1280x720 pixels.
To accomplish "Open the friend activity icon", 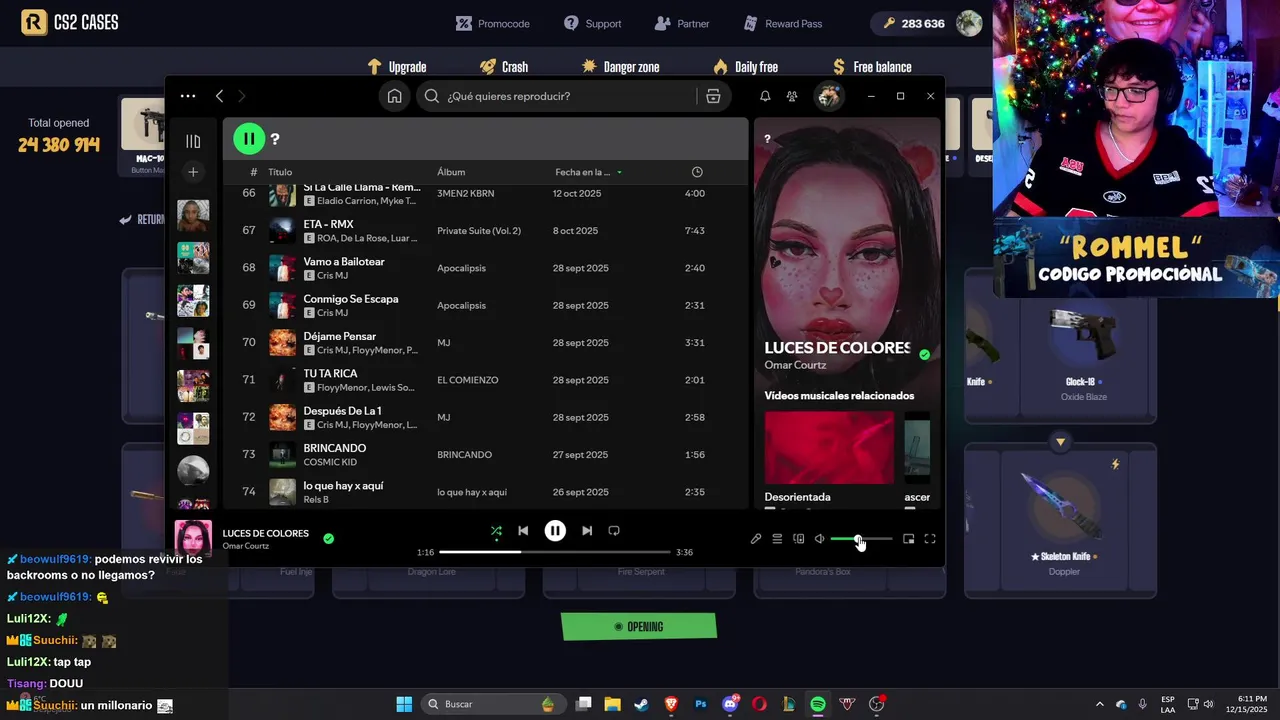I will click(792, 96).
